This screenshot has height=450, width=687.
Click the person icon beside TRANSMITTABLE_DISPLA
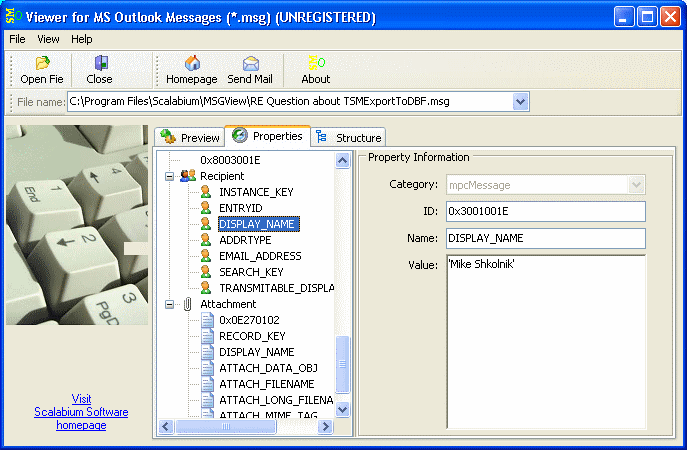pyautogui.click(x=205, y=288)
